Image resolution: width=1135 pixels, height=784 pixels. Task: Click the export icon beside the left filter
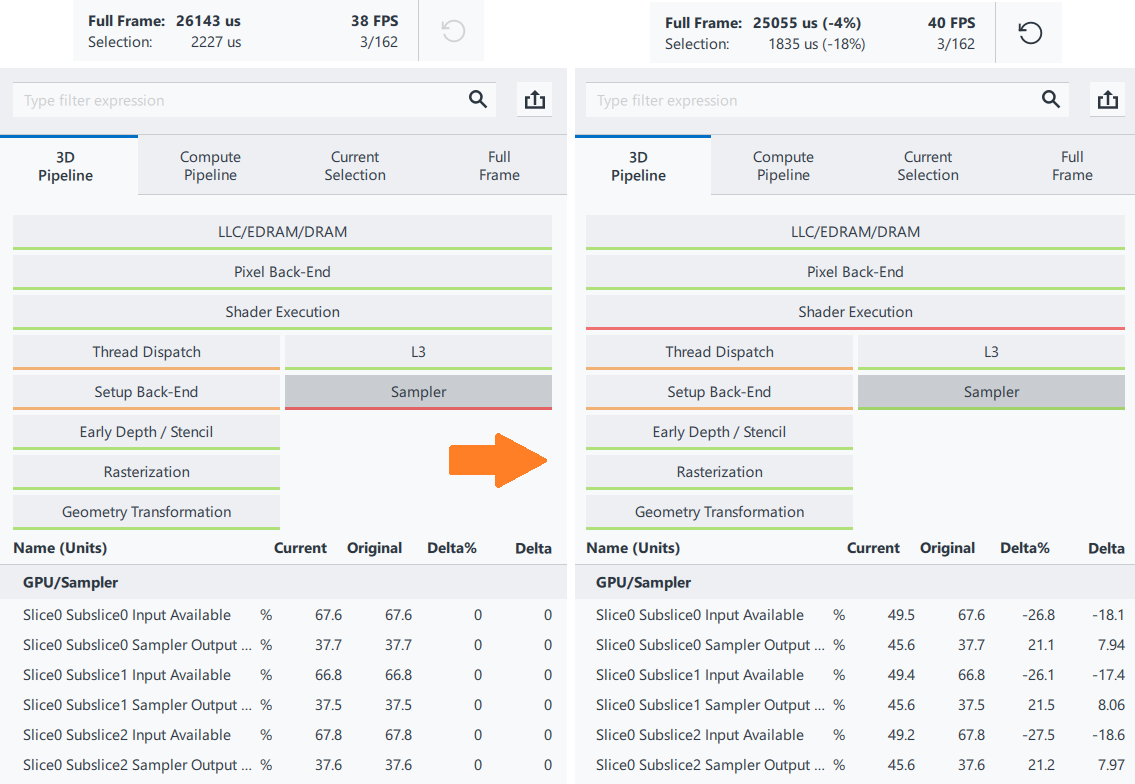point(535,100)
